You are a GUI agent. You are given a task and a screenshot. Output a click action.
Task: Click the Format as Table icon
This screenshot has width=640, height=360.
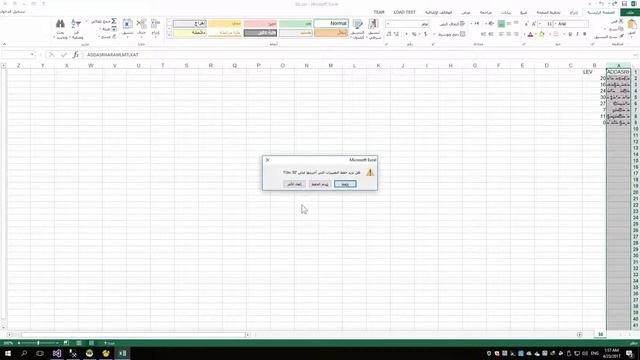coord(358,24)
